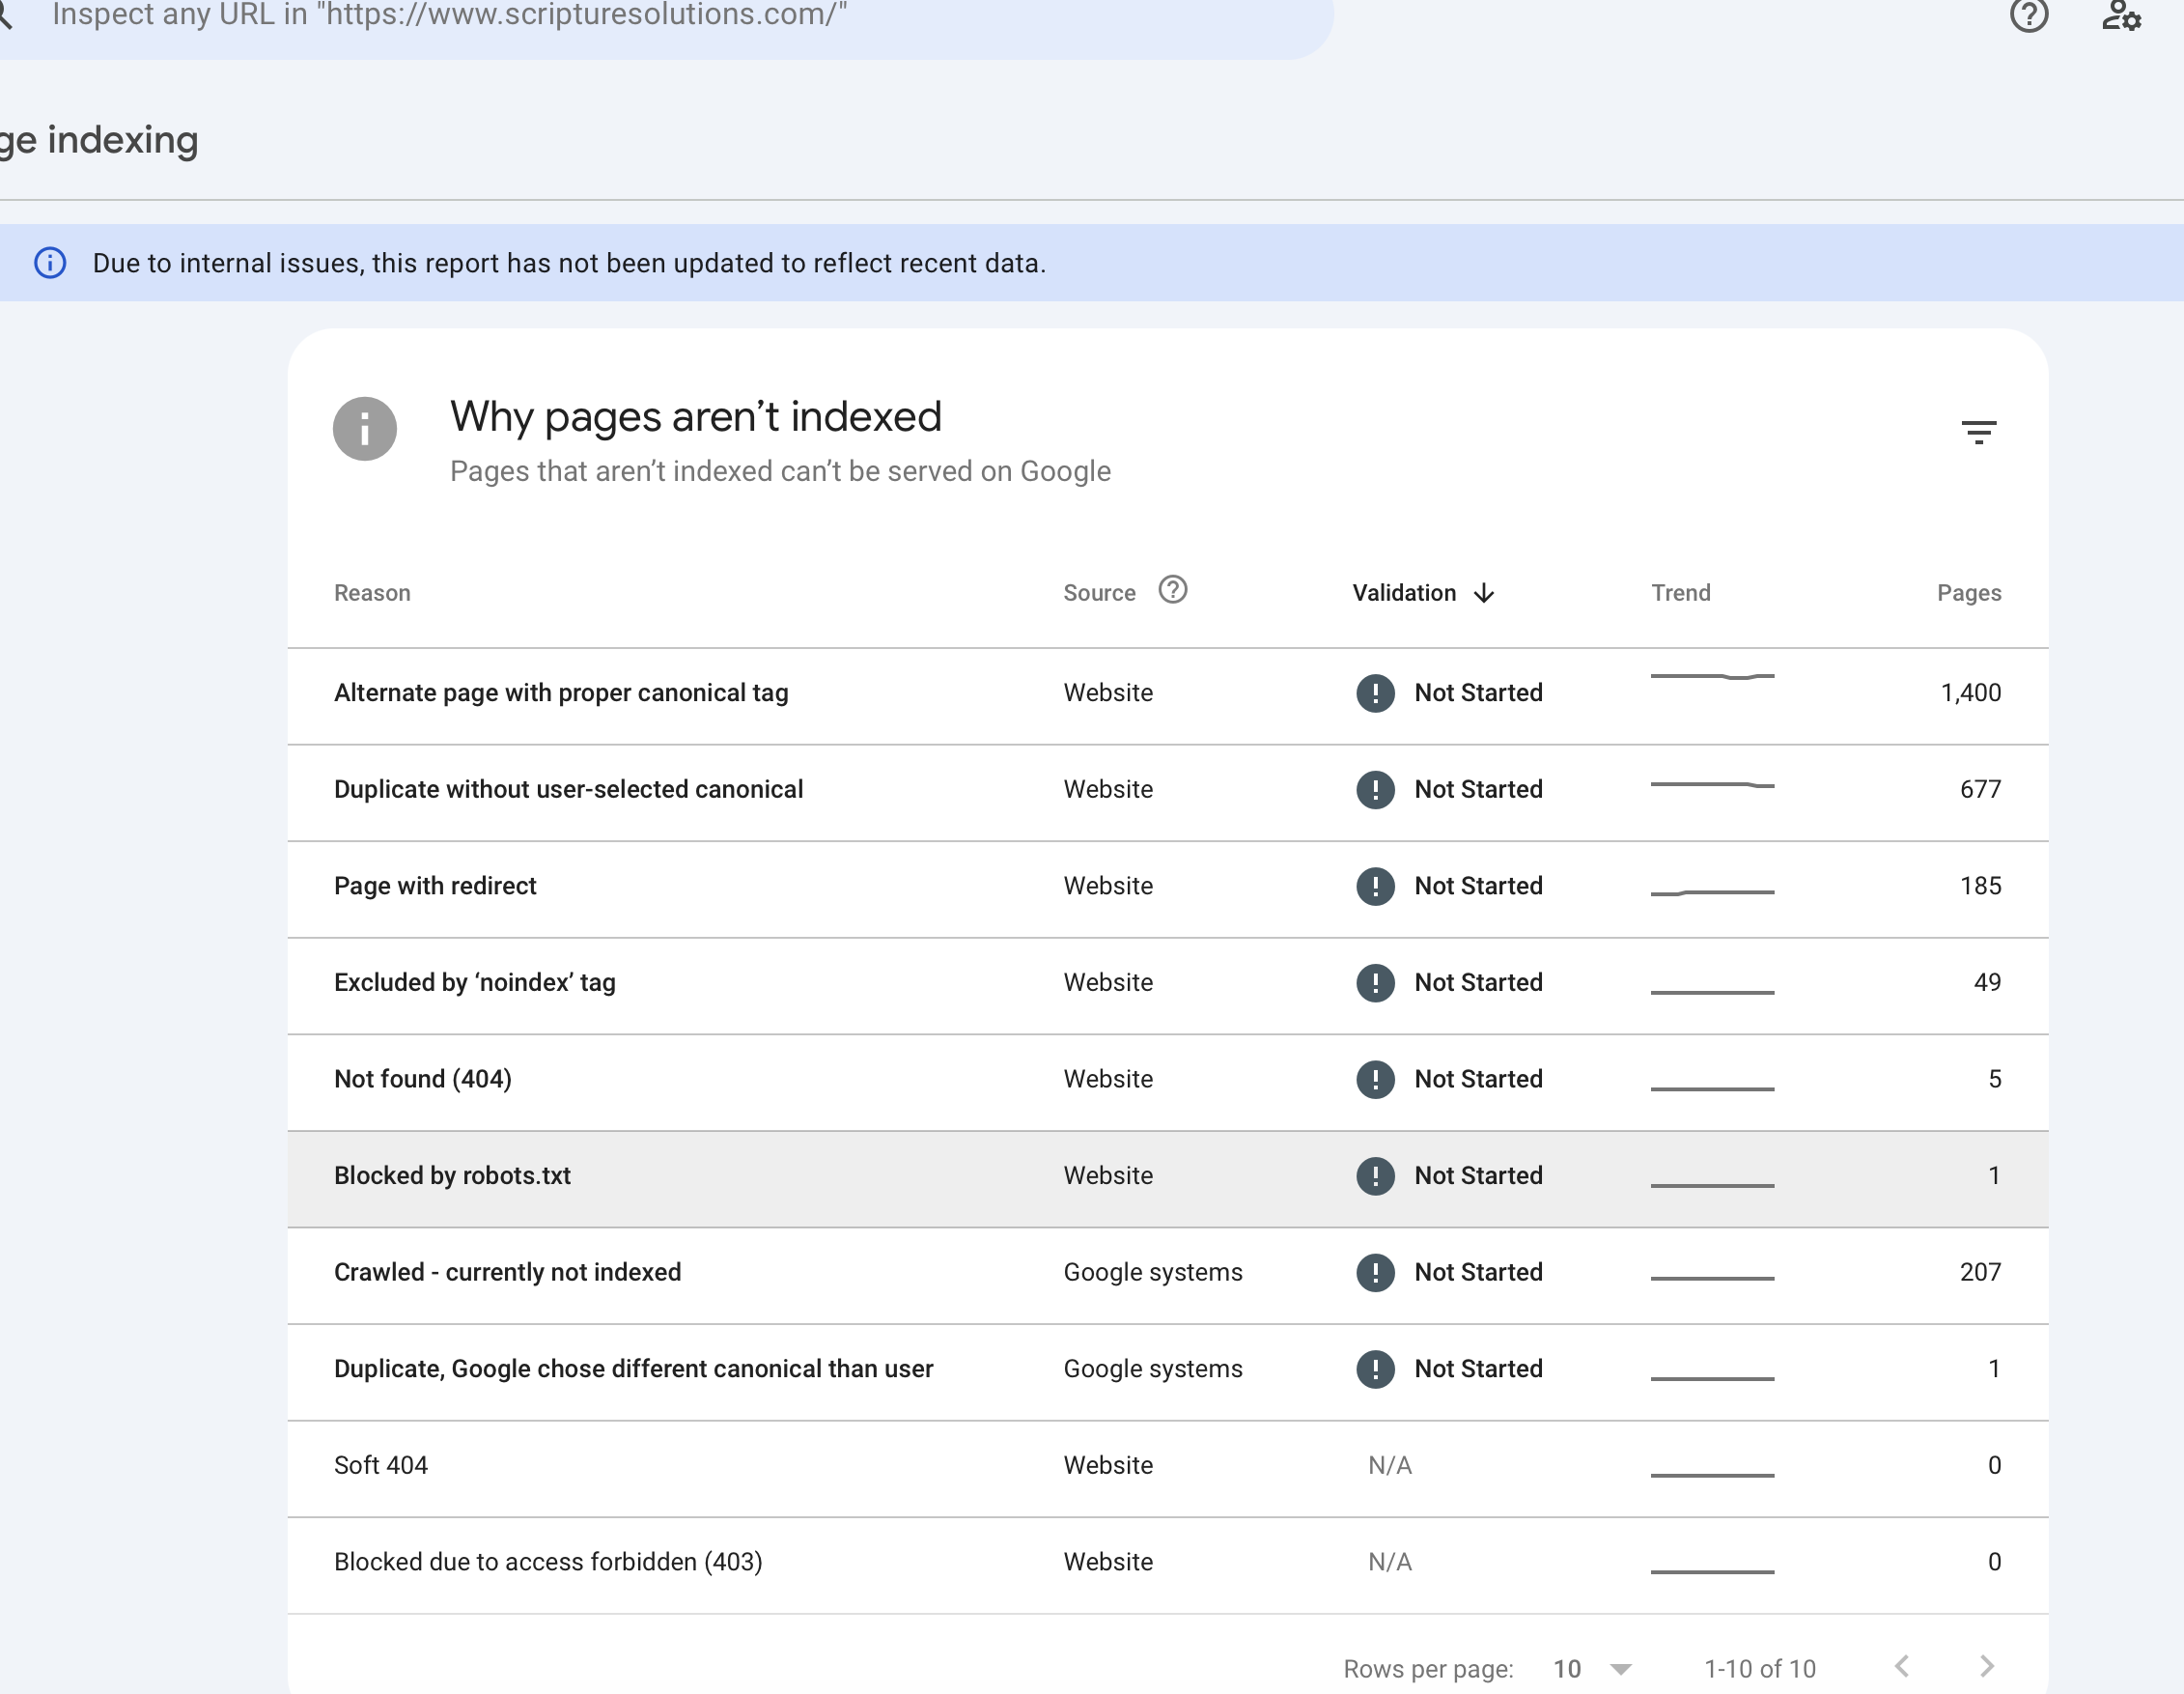2184x1694 pixels.
Task: Click the previous page arrow
Action: [x=1902, y=1666]
